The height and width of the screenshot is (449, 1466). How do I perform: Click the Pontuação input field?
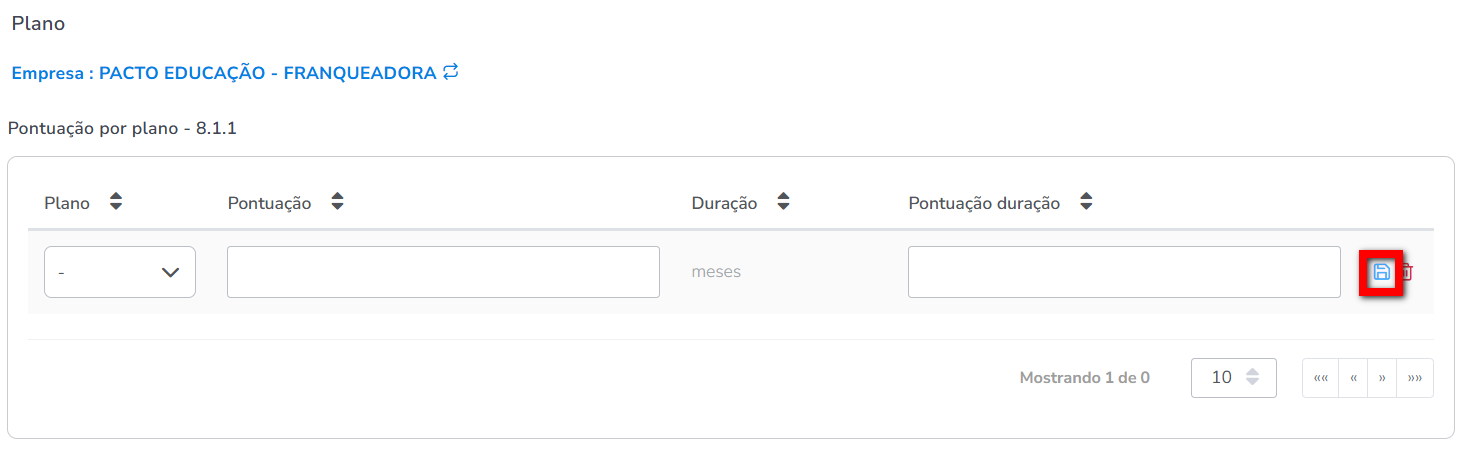(443, 272)
